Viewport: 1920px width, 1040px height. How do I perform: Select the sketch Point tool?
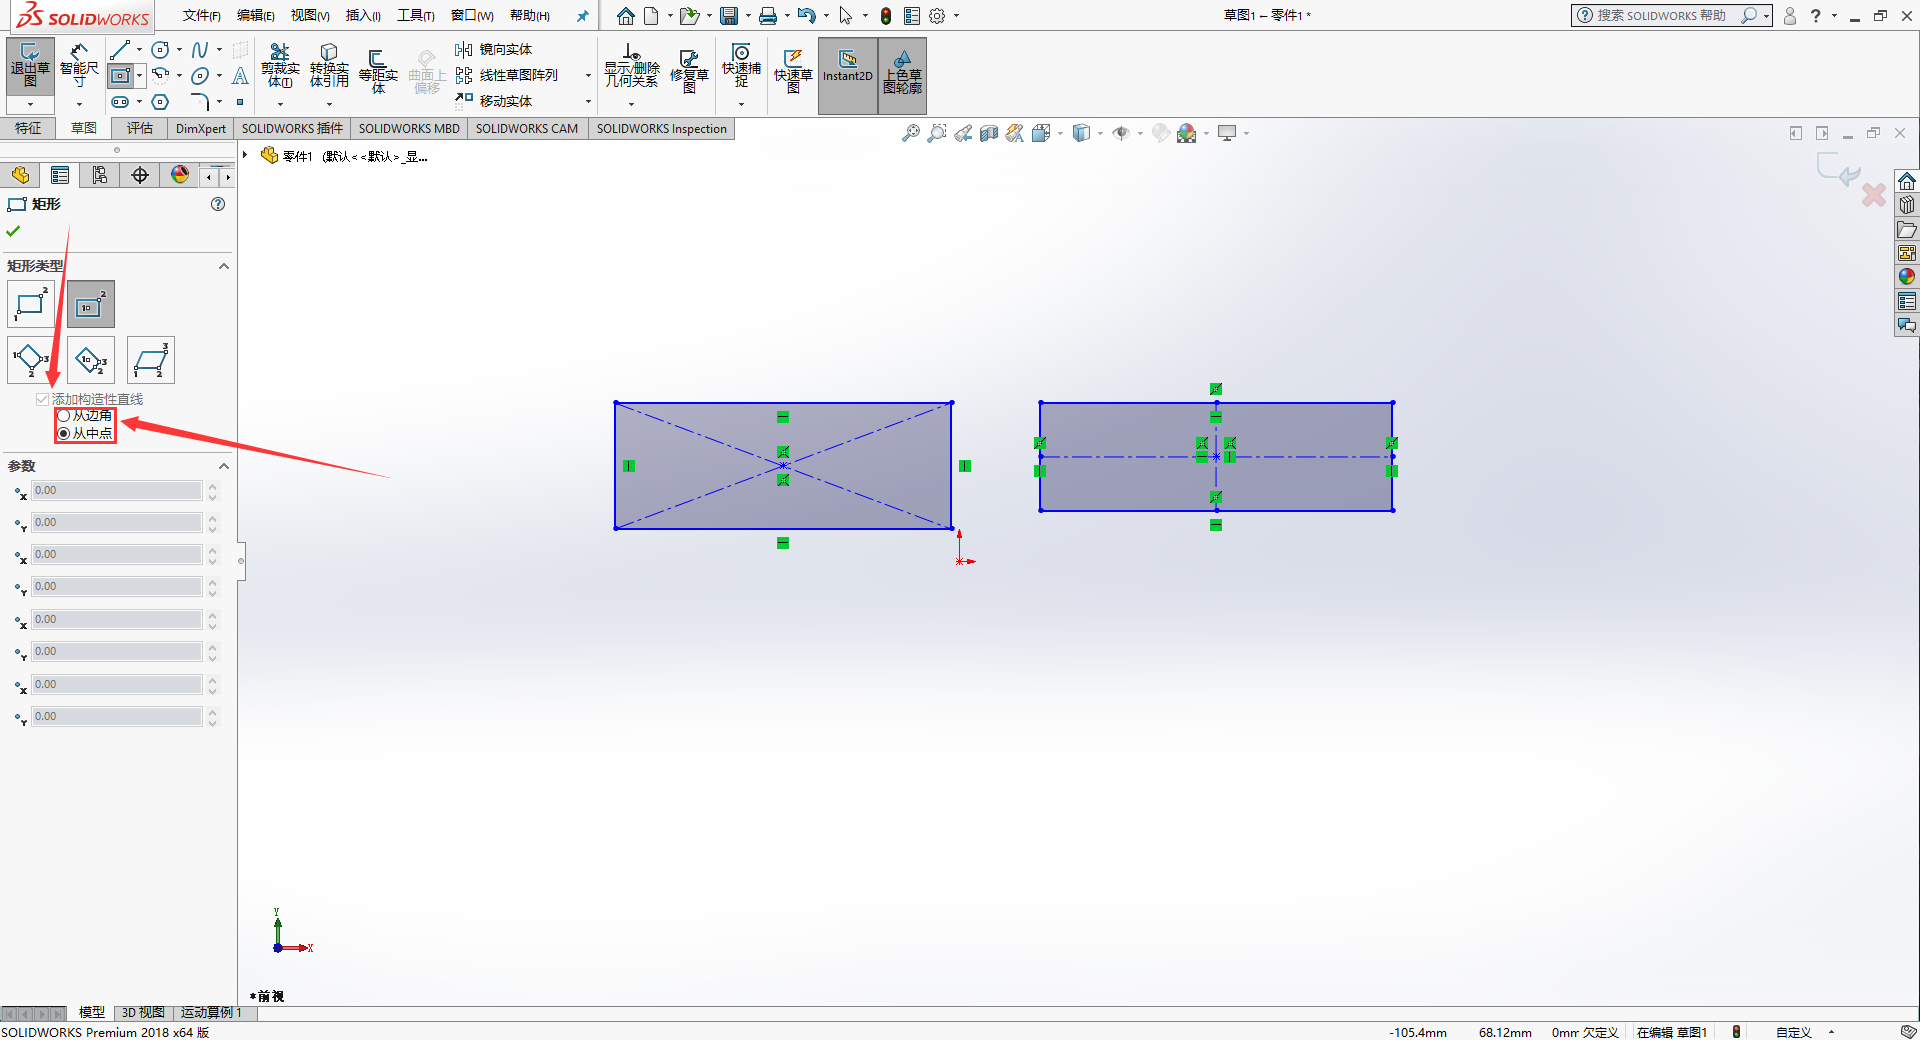(x=240, y=102)
